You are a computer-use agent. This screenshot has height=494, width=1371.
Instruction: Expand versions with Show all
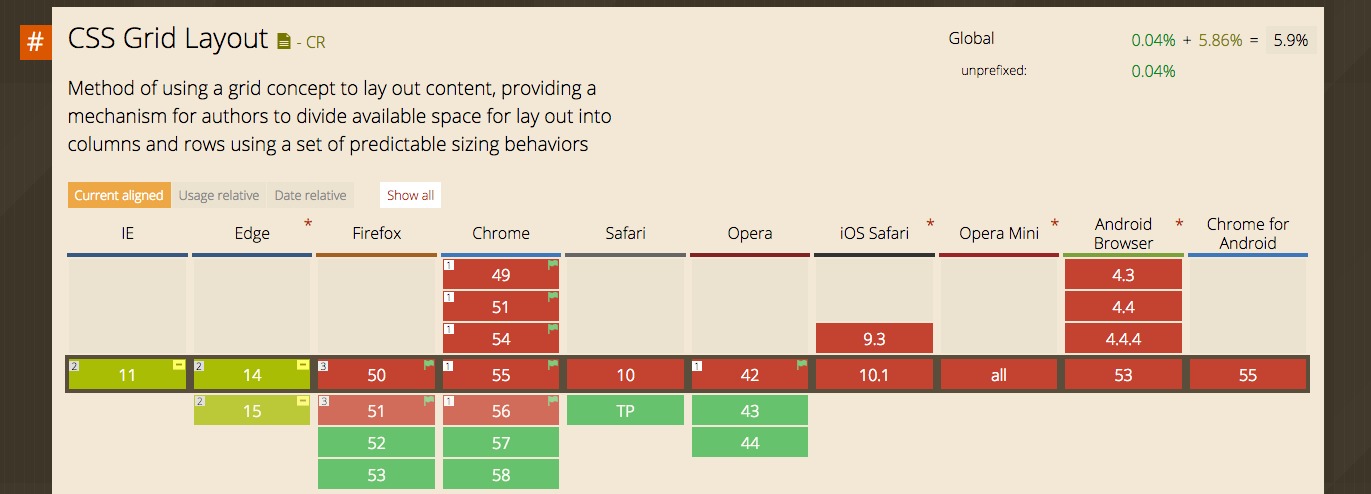pos(410,195)
